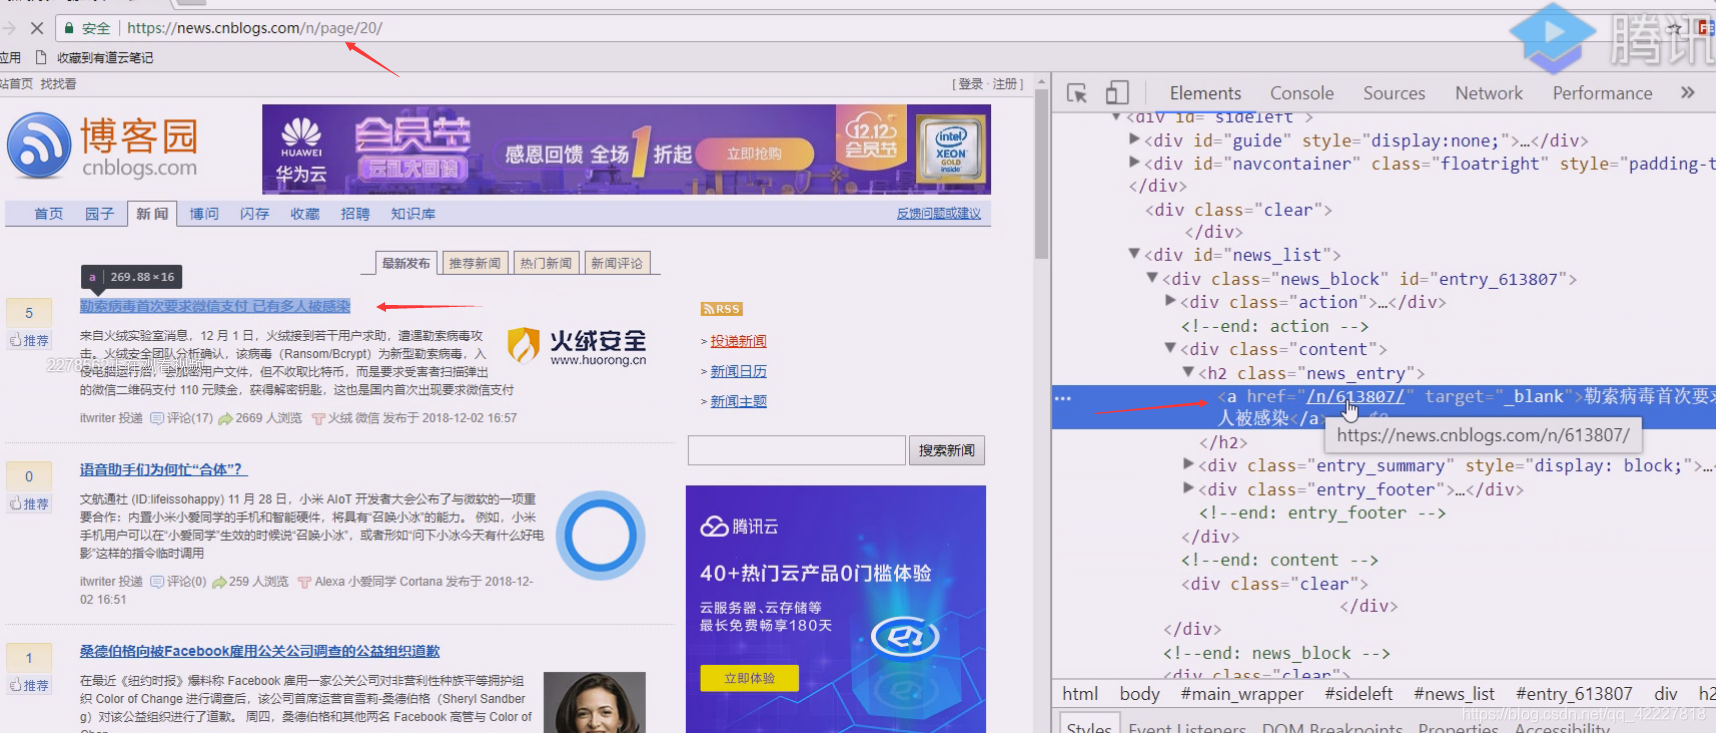Open the 投递新闻 link
This screenshot has height=733, width=1716.
pos(738,341)
